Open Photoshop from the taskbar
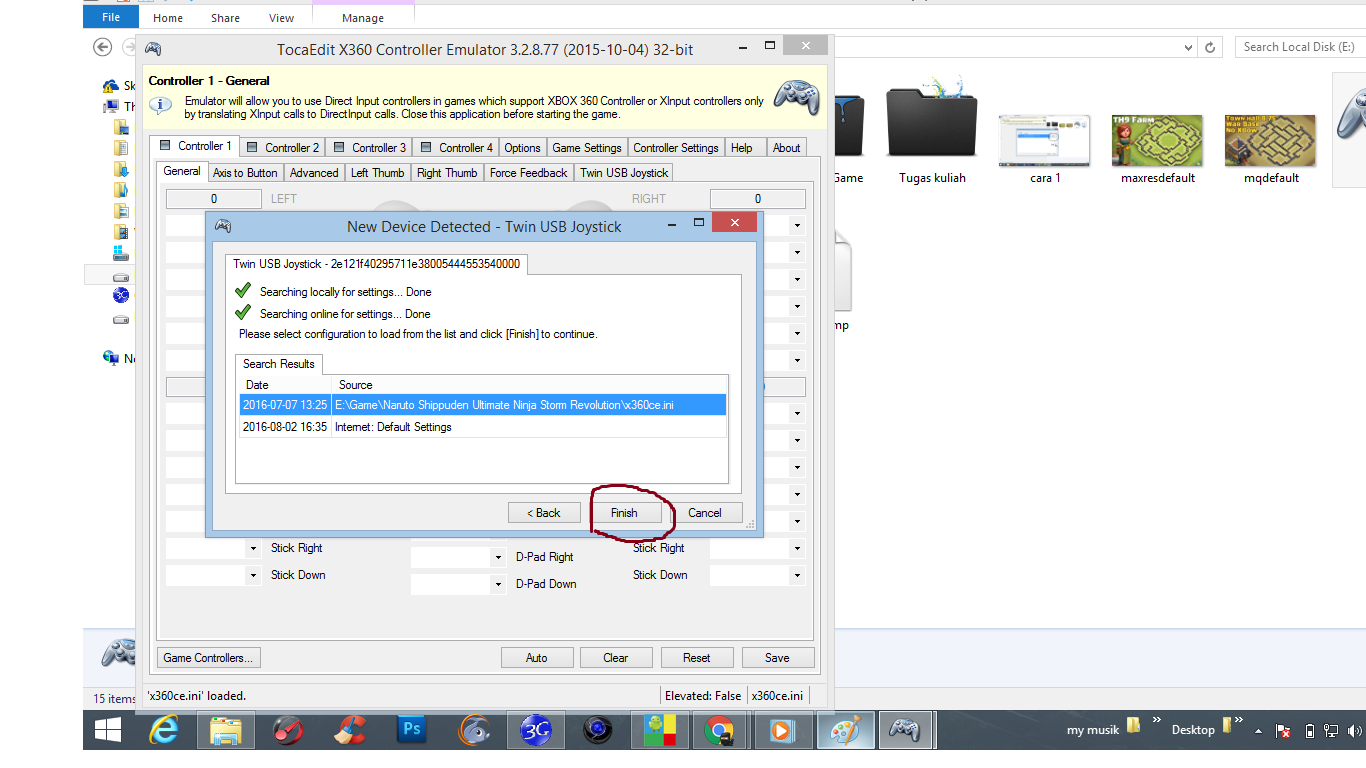 [412, 731]
